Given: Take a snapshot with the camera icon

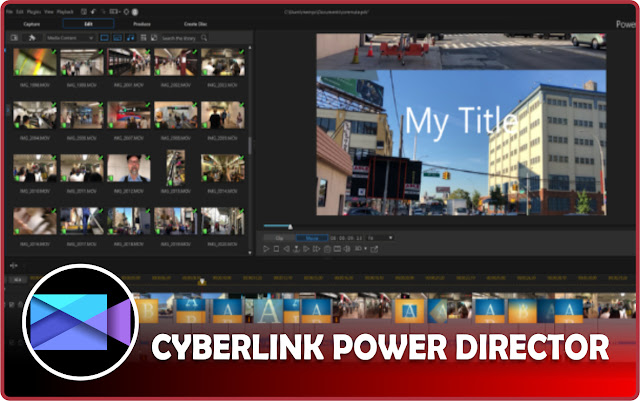Looking at the screenshot, I should pyautogui.click(x=327, y=249).
